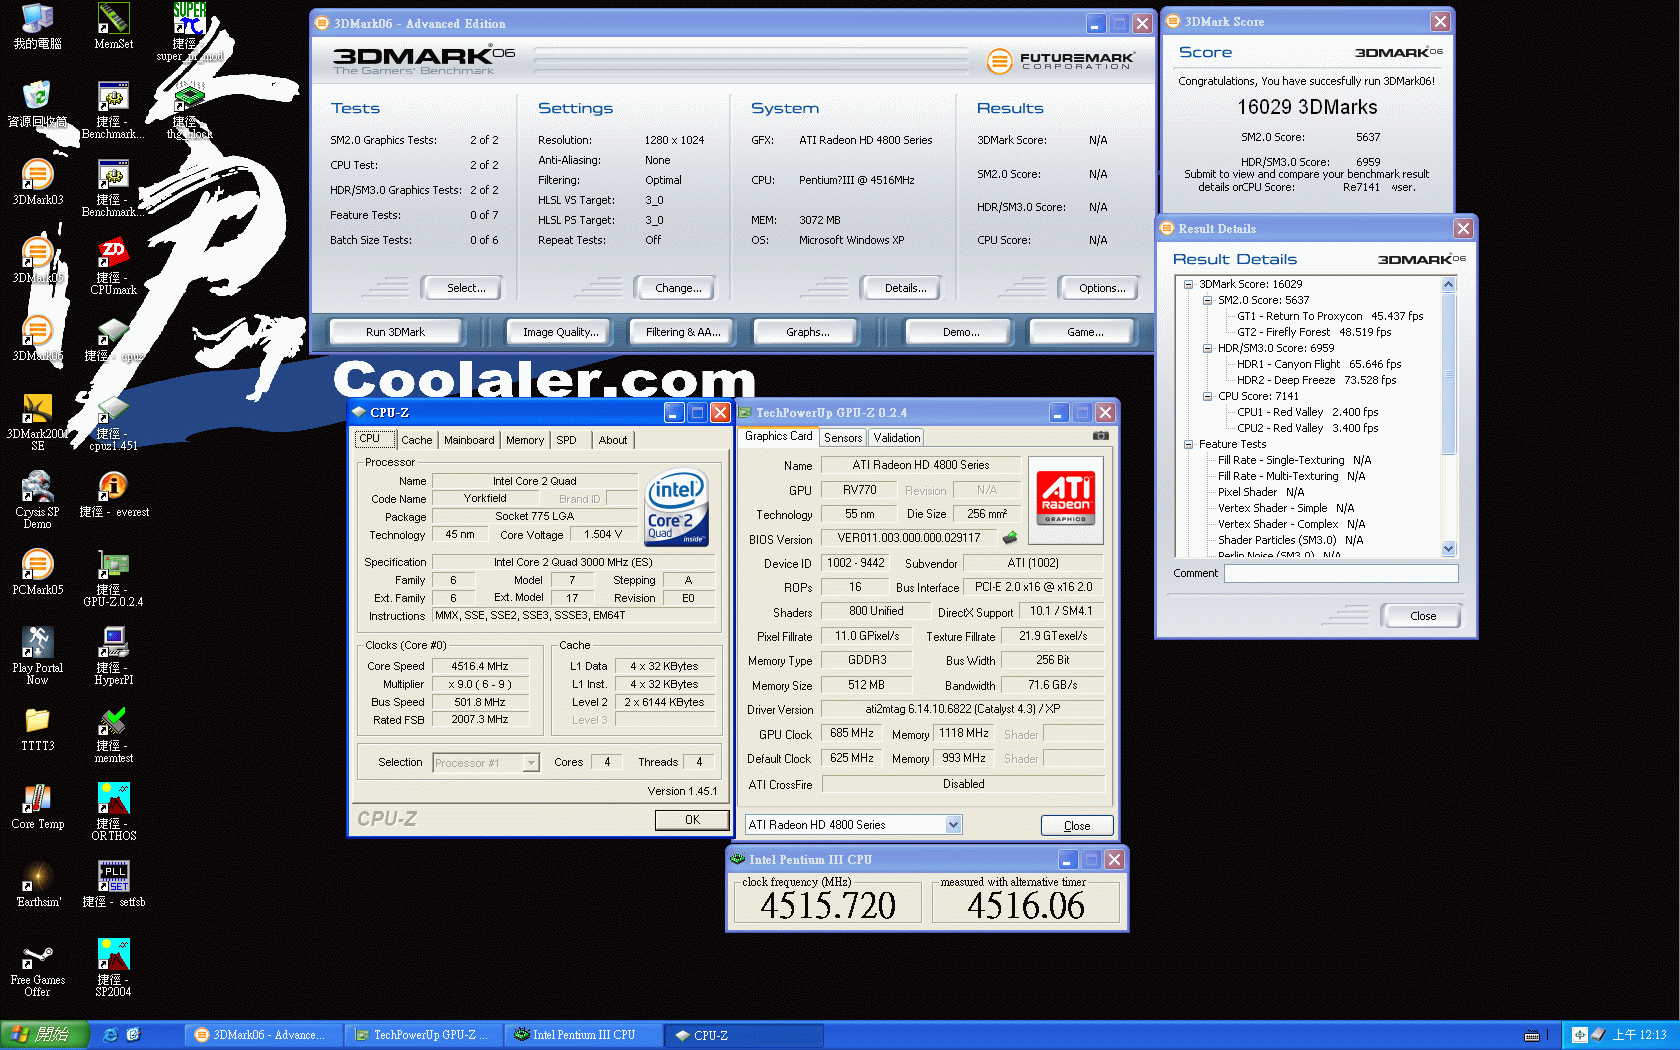Switch to TechPowerUp GPU-Z taskbar item

[422, 1035]
